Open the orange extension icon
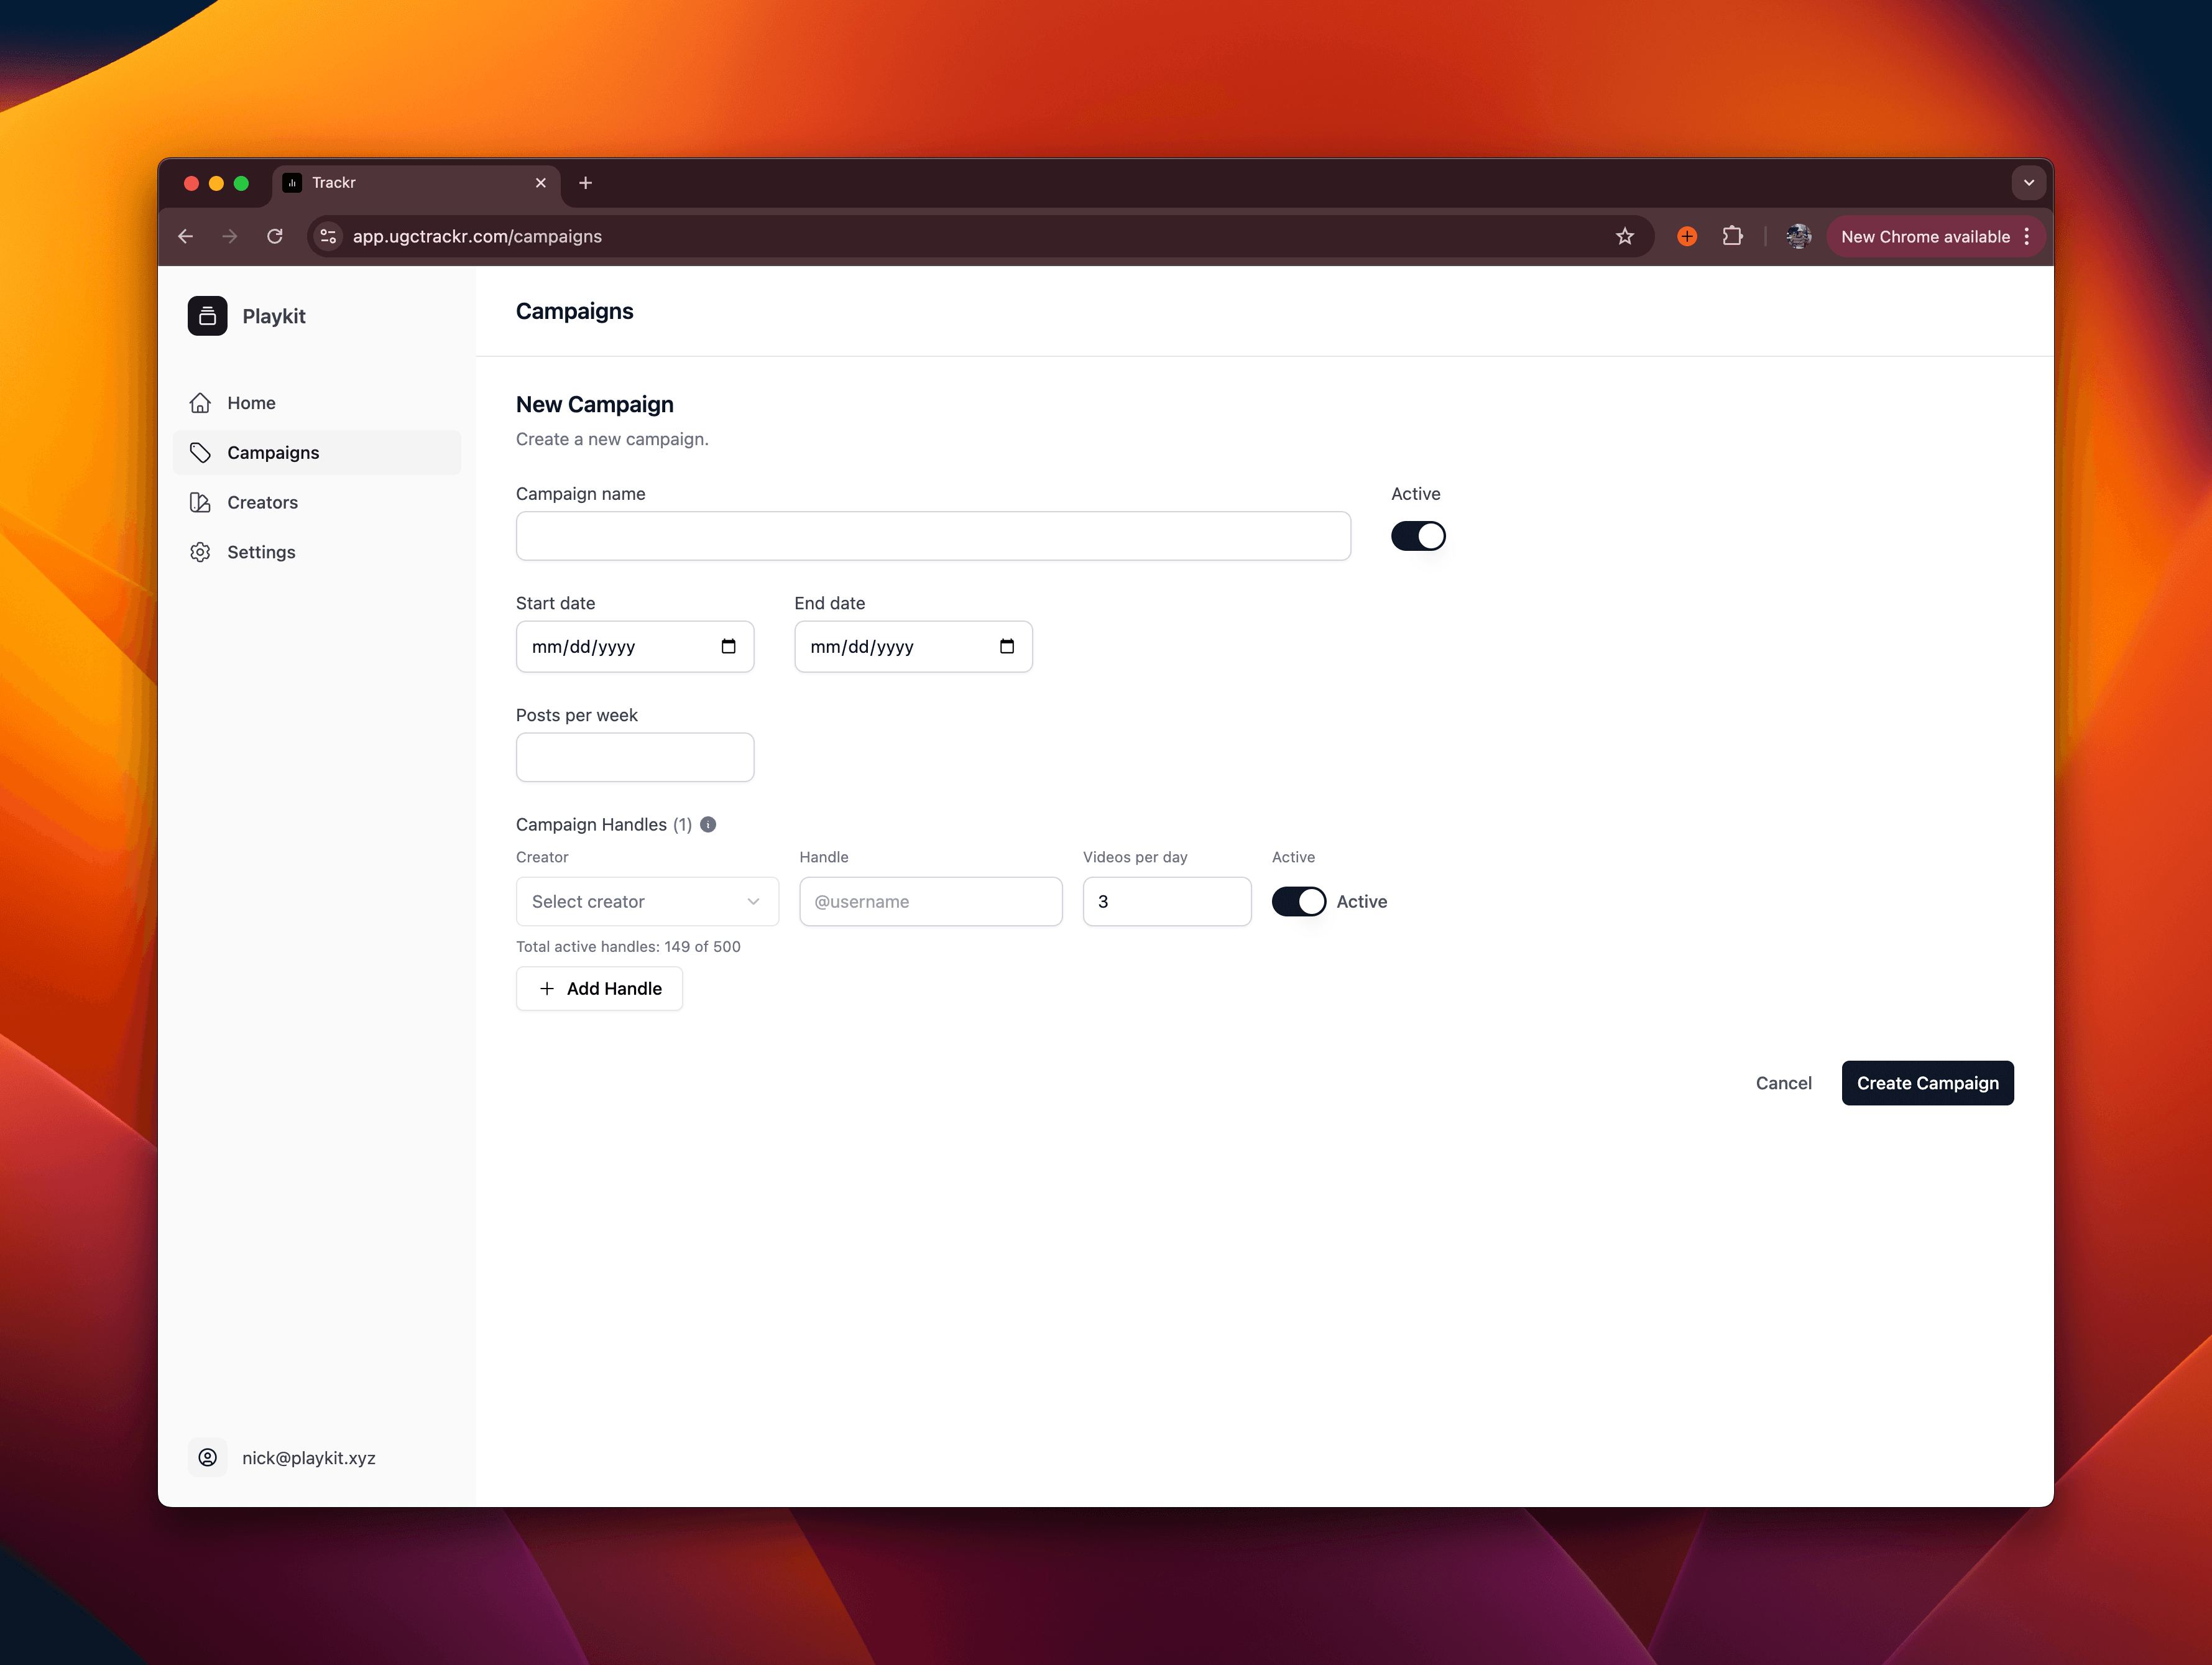 pos(1687,237)
